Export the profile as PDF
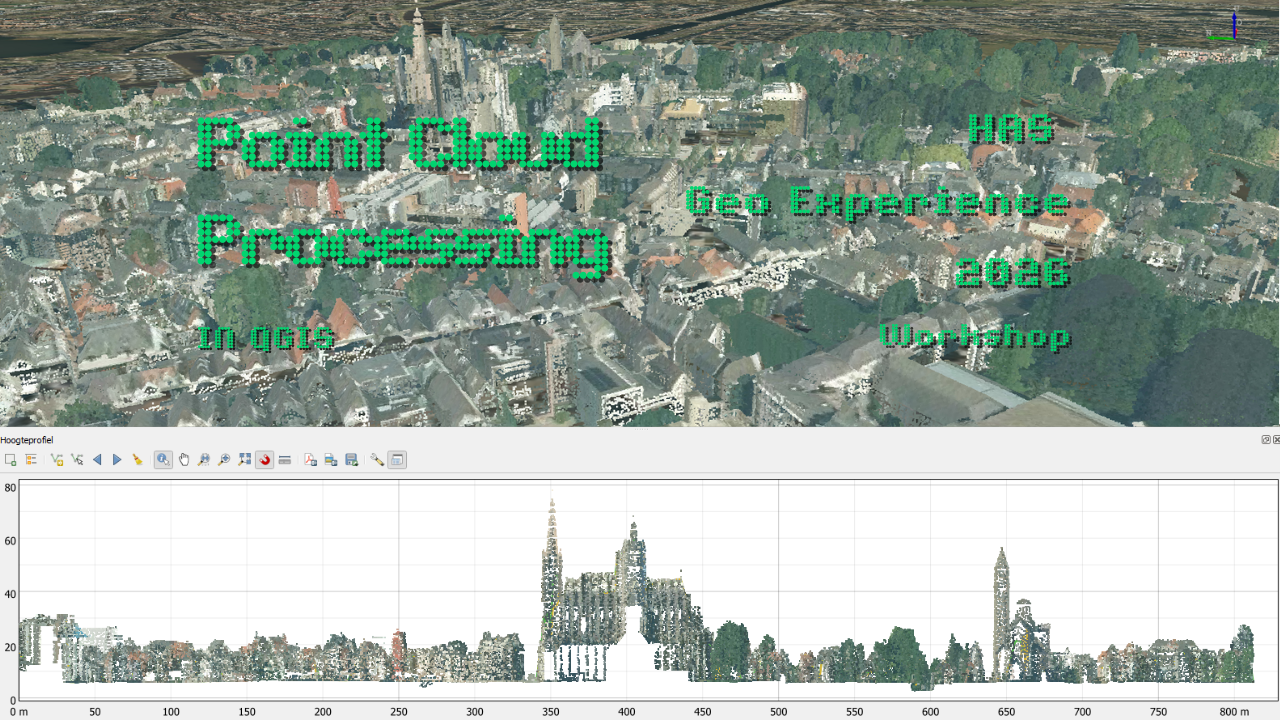This screenshot has height=720, width=1280. click(x=310, y=460)
